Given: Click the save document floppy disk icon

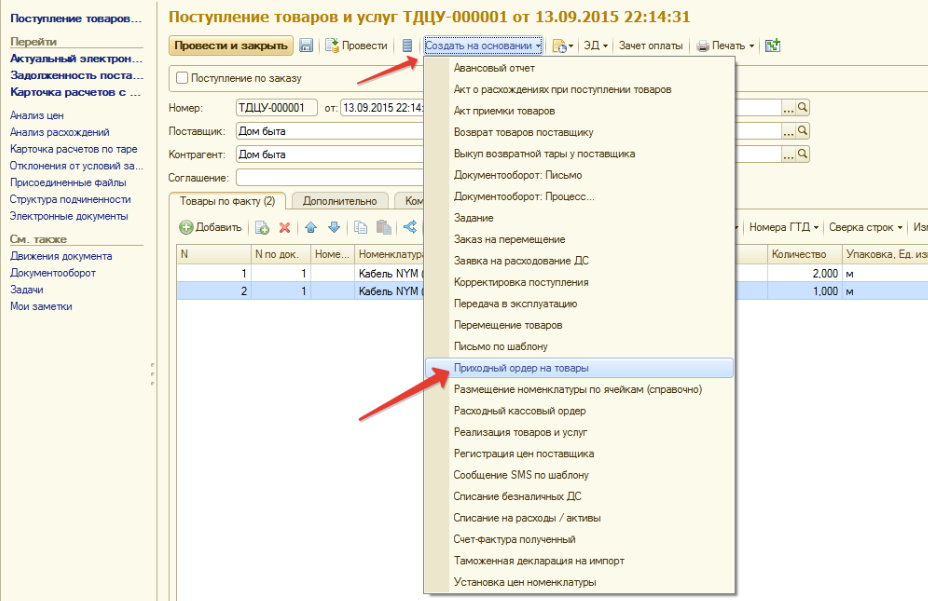Looking at the screenshot, I should (306, 46).
